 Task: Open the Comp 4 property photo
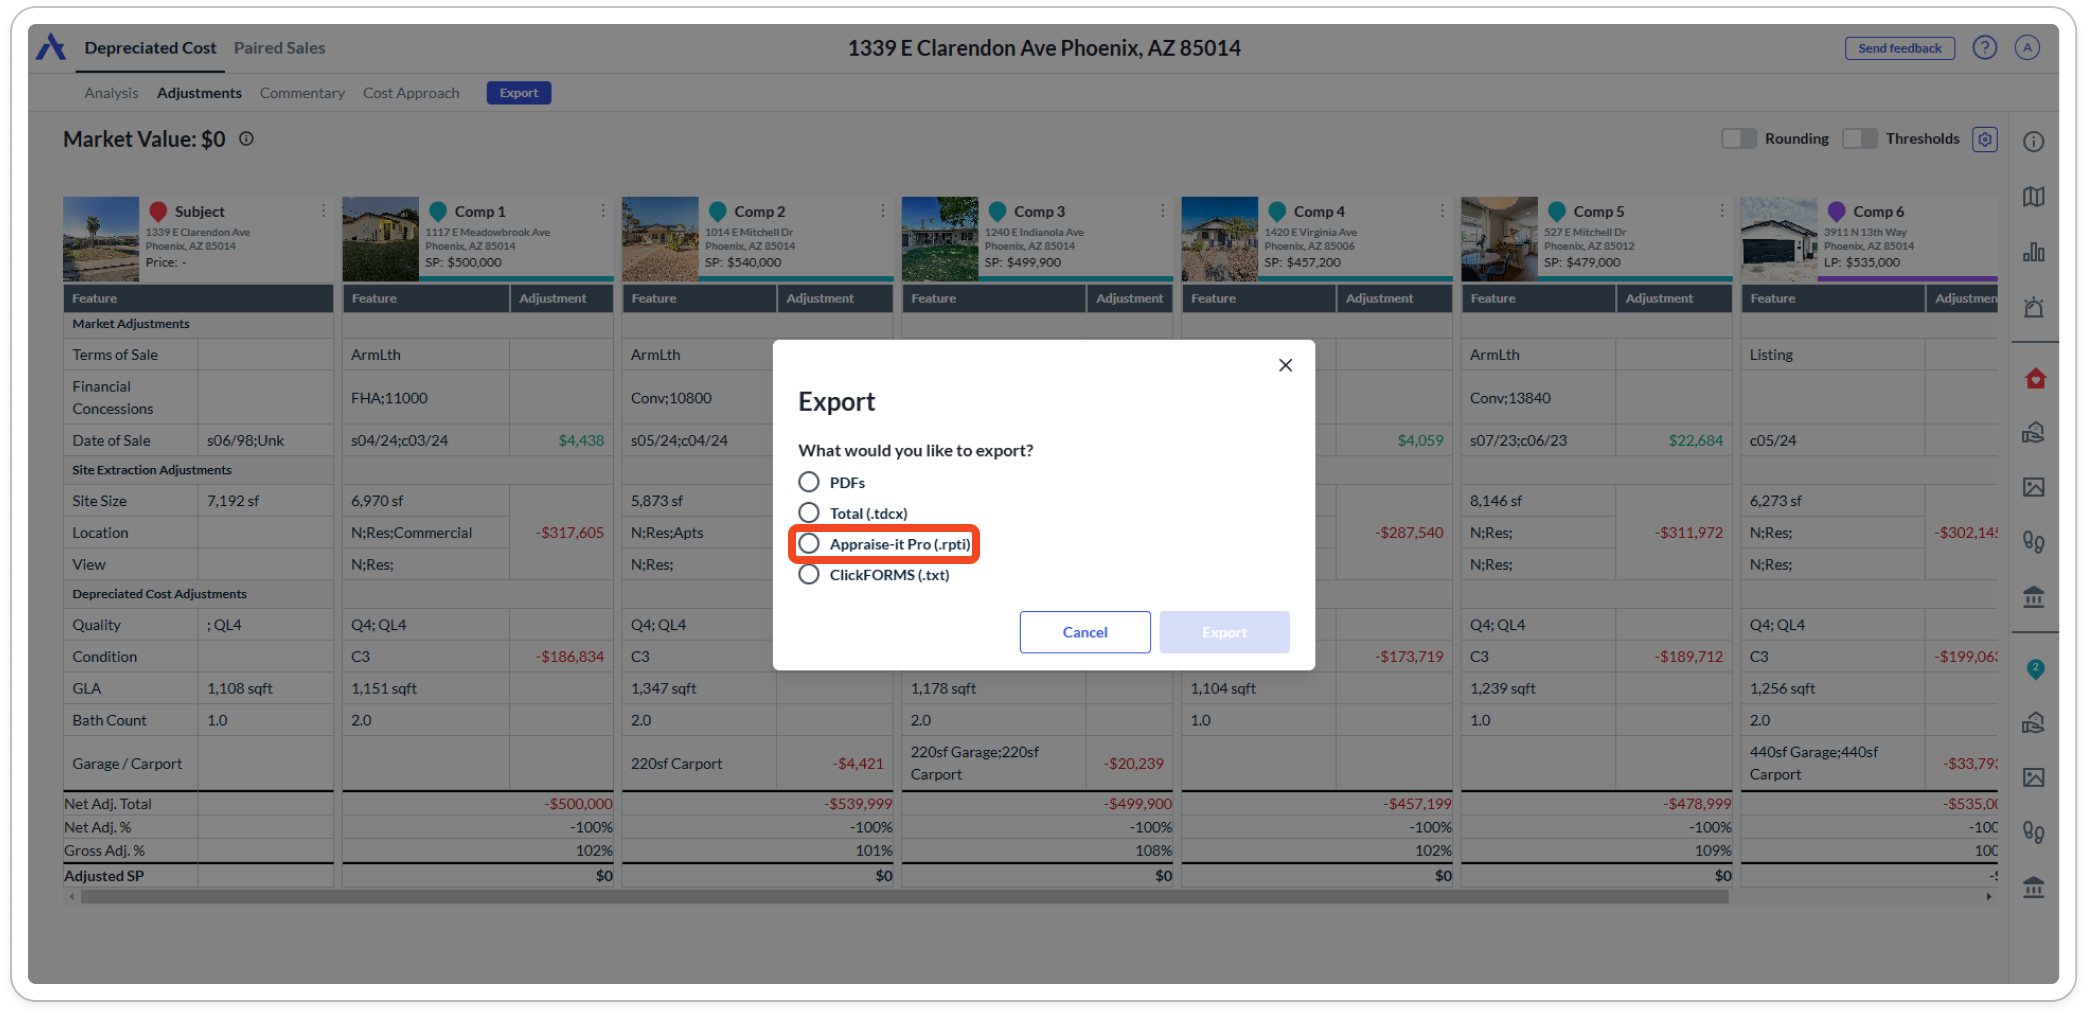pyautogui.click(x=1219, y=239)
